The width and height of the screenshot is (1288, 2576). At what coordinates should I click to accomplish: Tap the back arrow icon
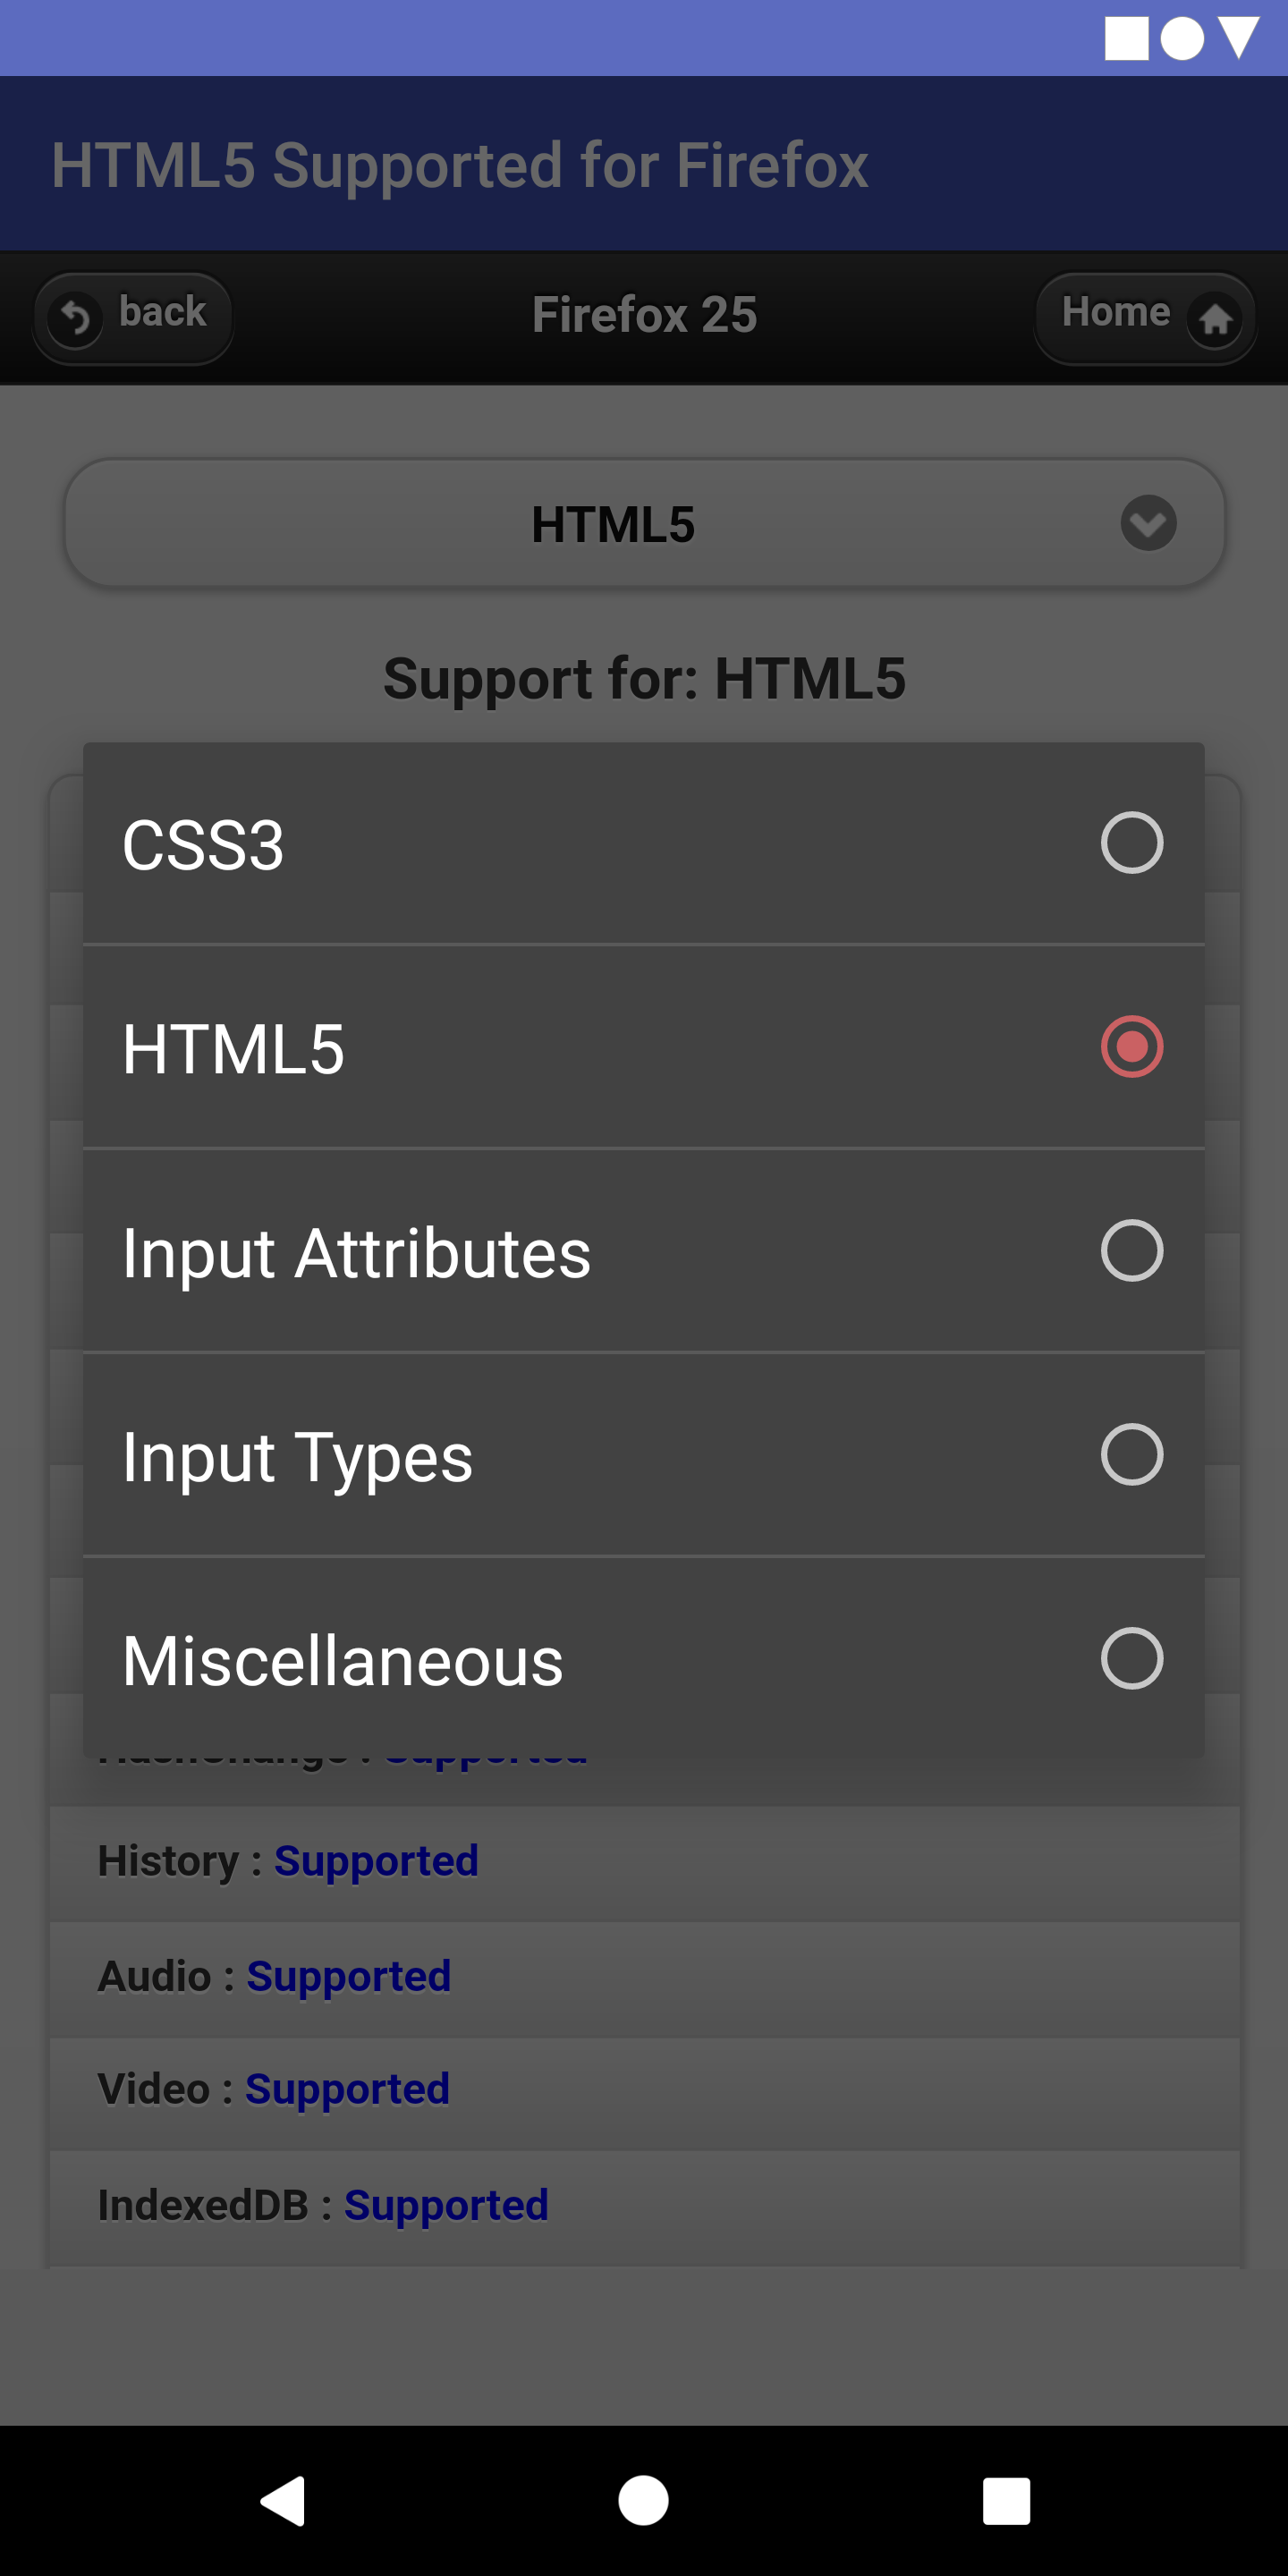75,319
